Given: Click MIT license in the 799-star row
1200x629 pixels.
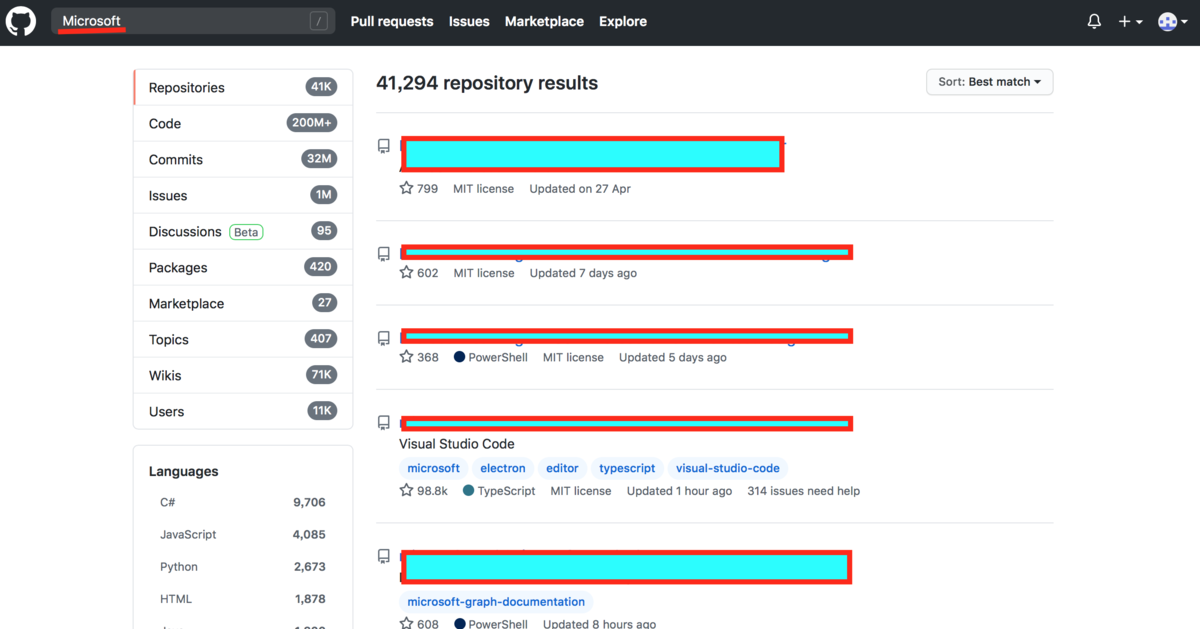Looking at the screenshot, I should click(484, 188).
